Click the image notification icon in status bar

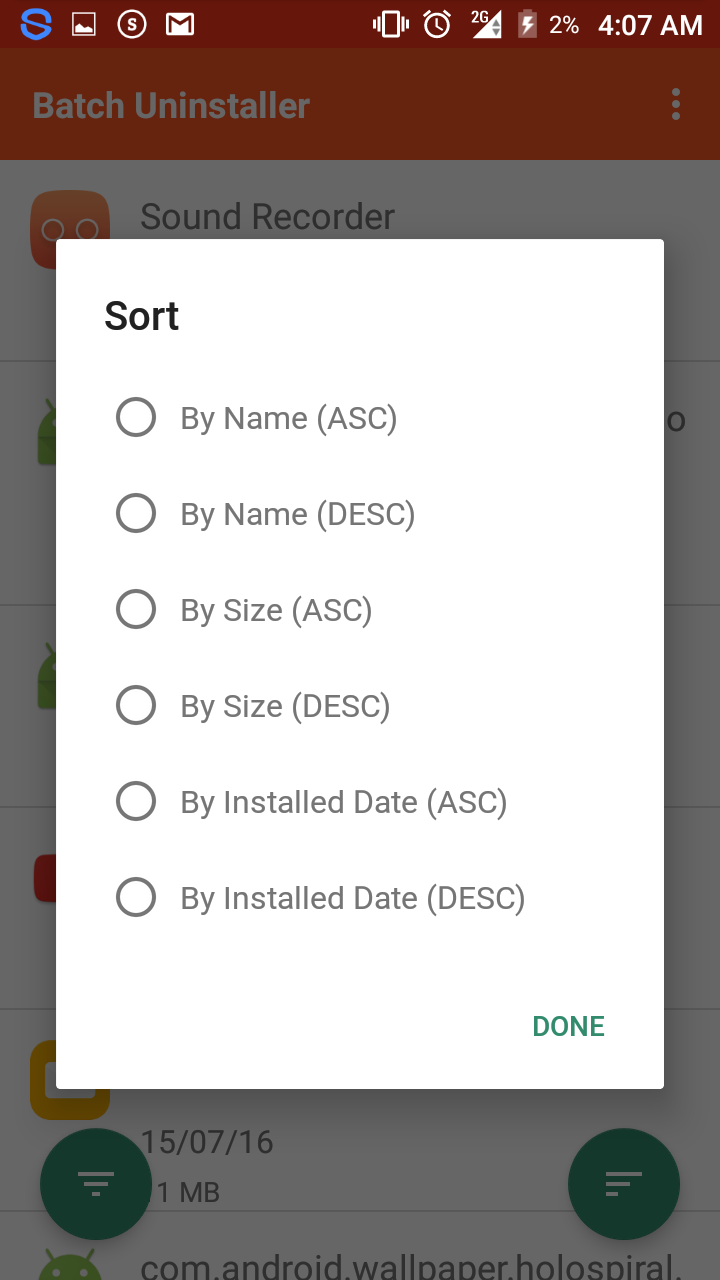pos(84,24)
